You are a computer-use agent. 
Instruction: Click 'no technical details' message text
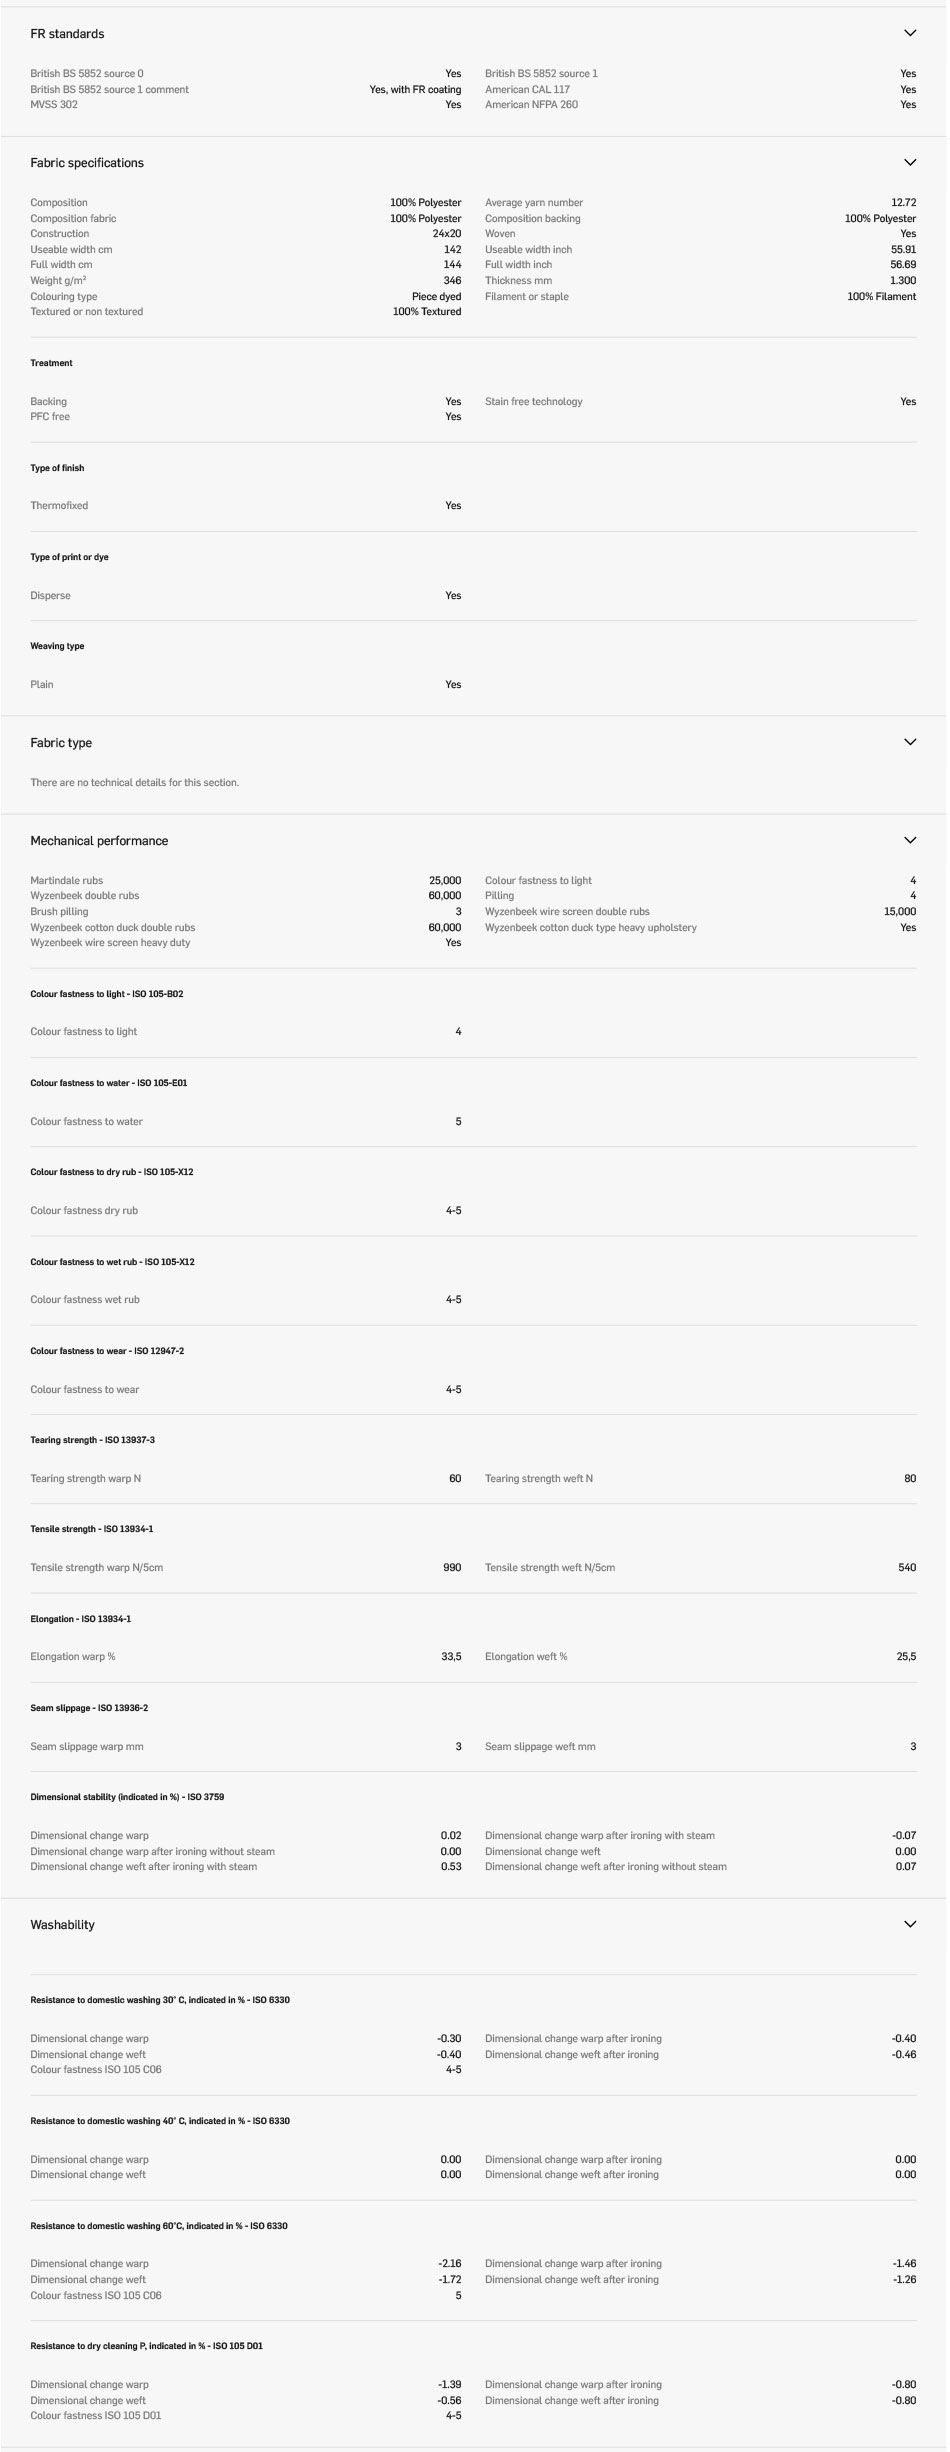point(135,783)
